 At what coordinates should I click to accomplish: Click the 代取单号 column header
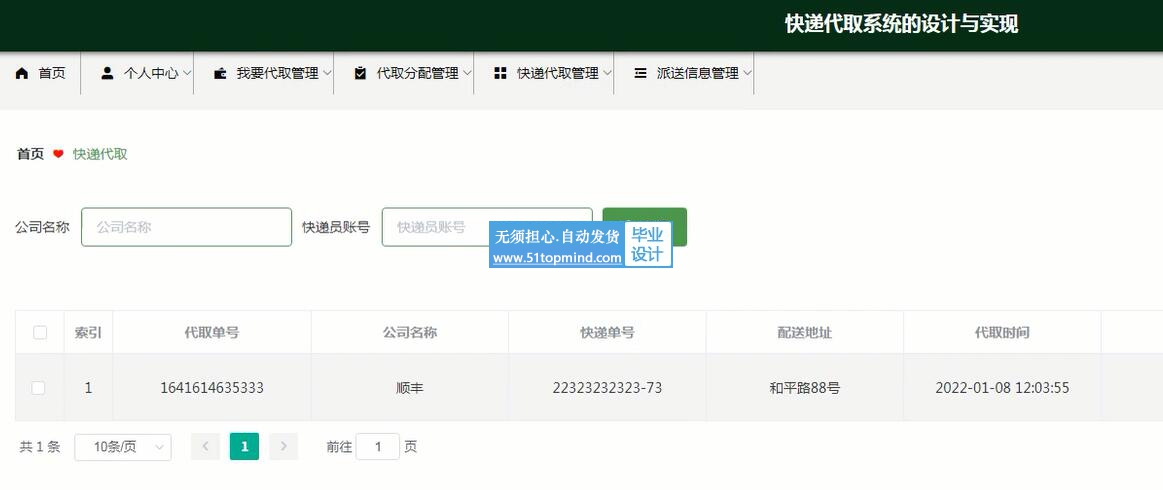click(211, 333)
